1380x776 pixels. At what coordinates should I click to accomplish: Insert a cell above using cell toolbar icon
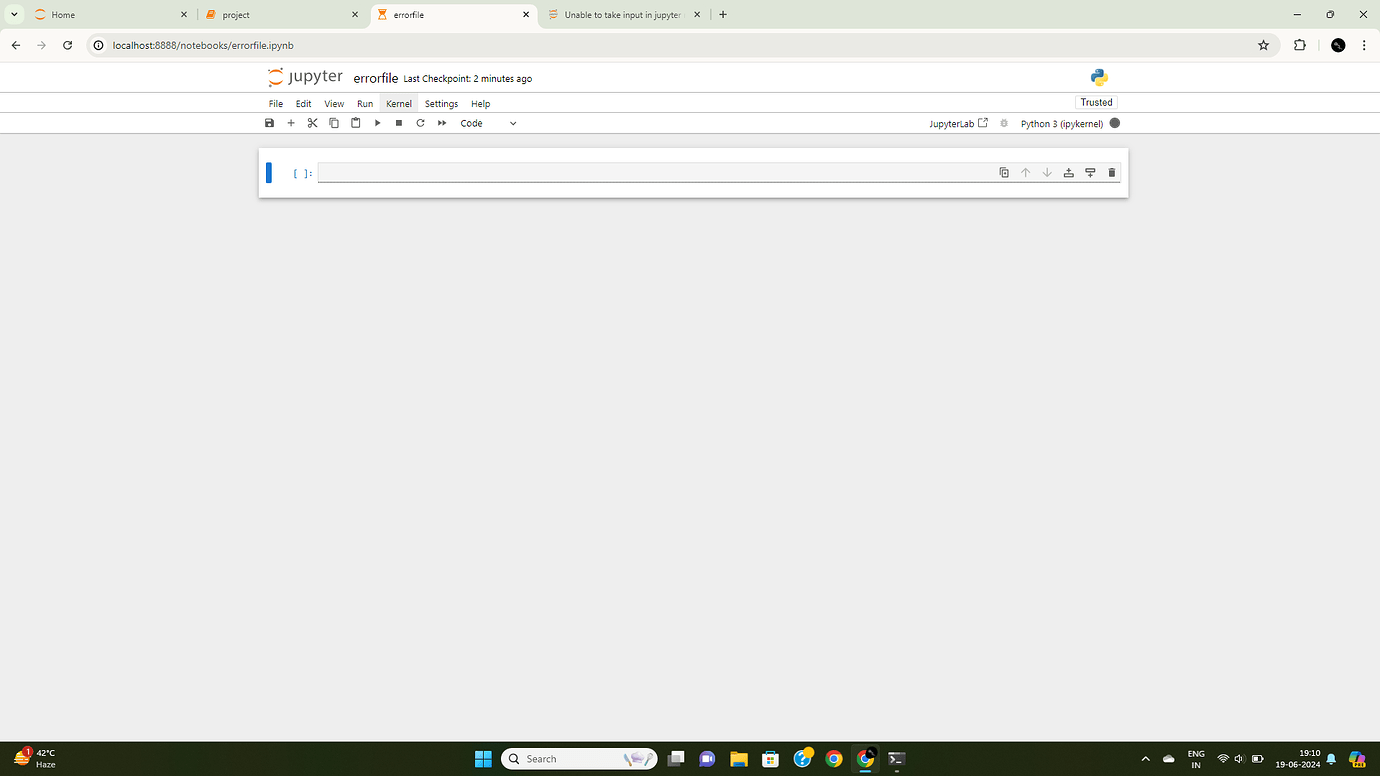pos(1068,173)
